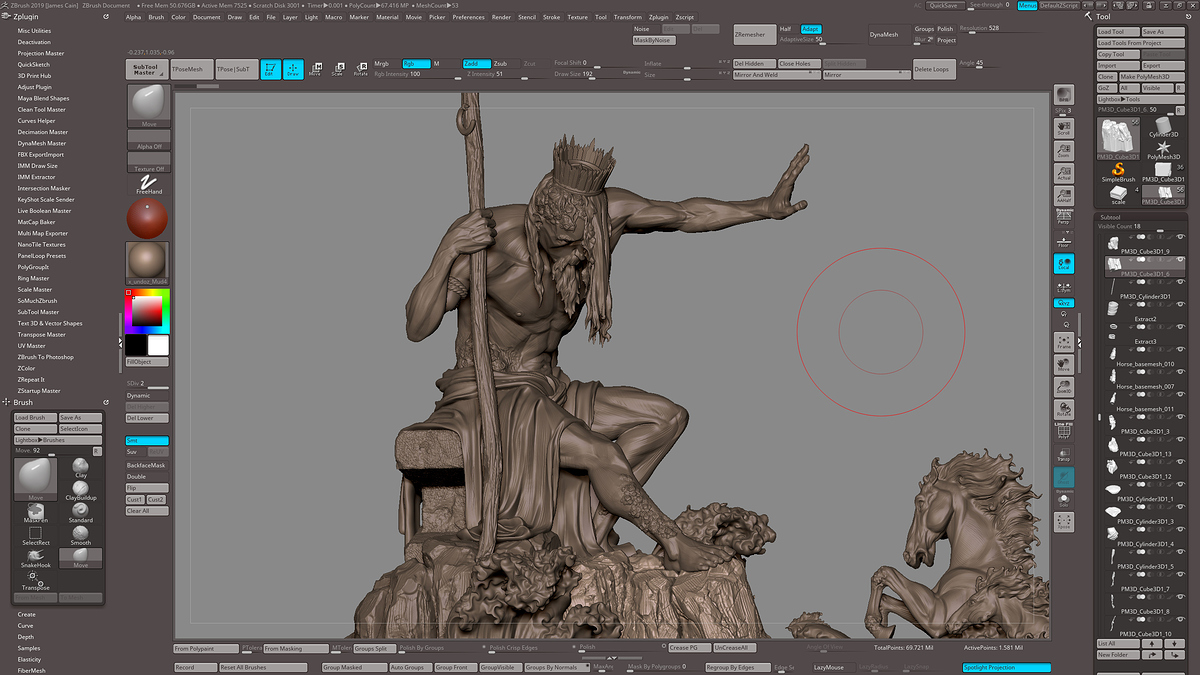This screenshot has height=675, width=1200.
Task: Open the Stroke menu
Action: (x=552, y=17)
